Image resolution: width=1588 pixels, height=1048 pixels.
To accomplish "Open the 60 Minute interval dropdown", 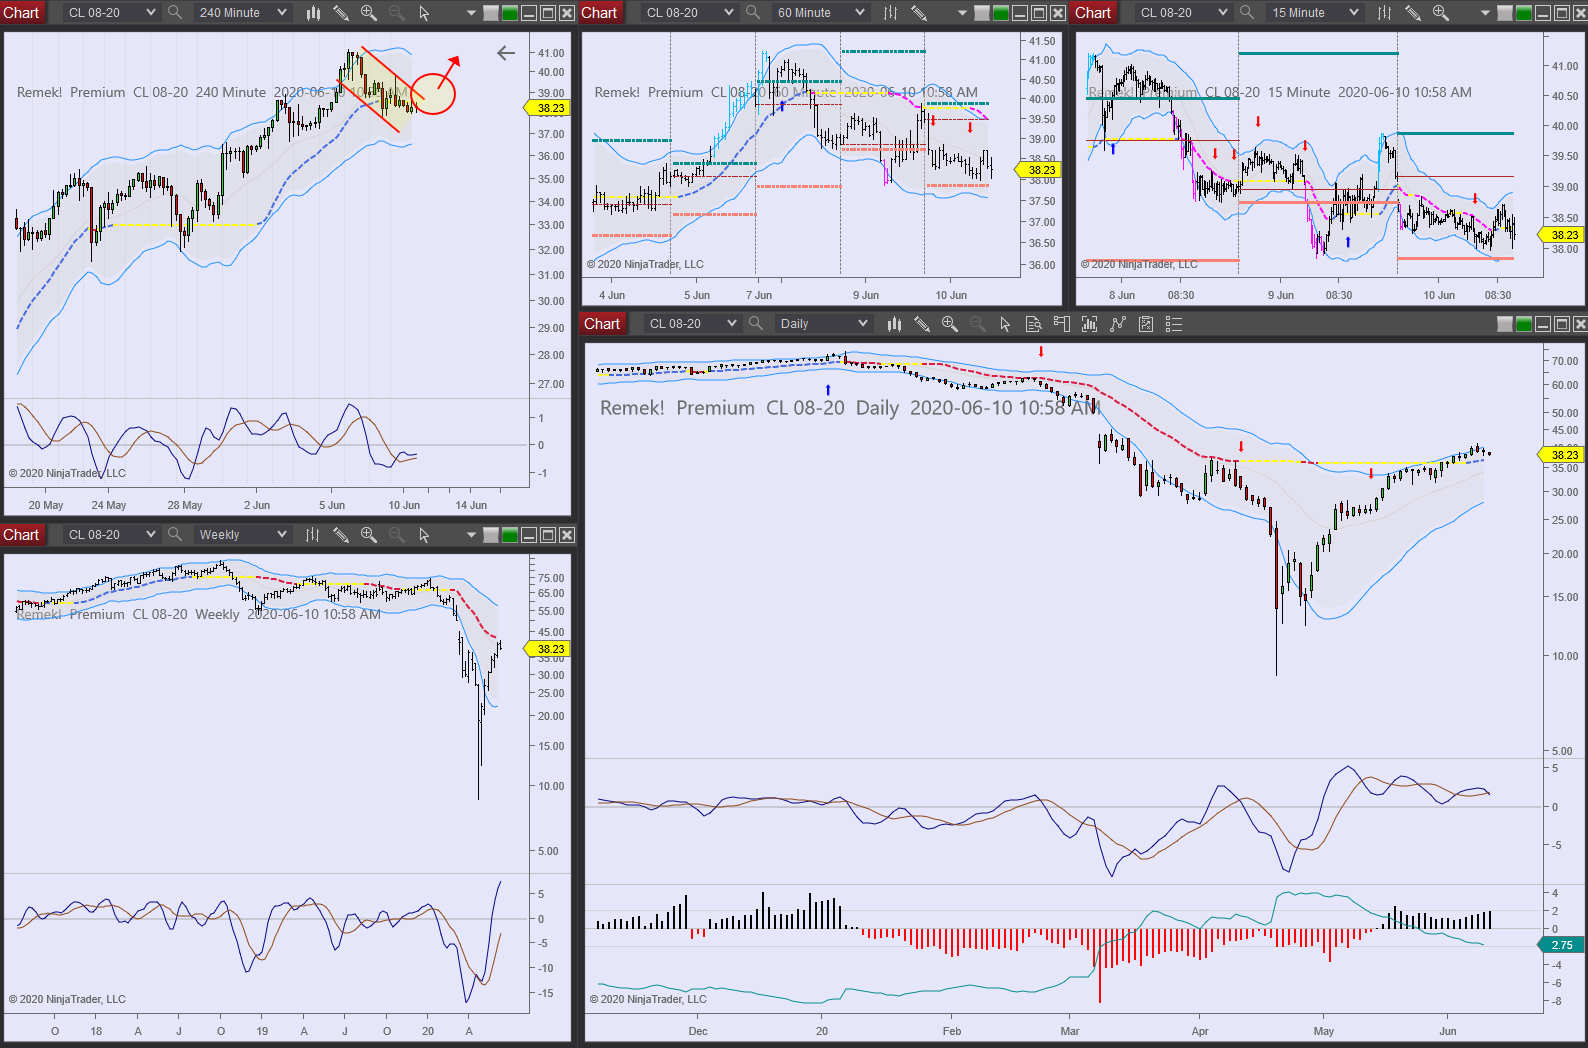I will [x=820, y=13].
